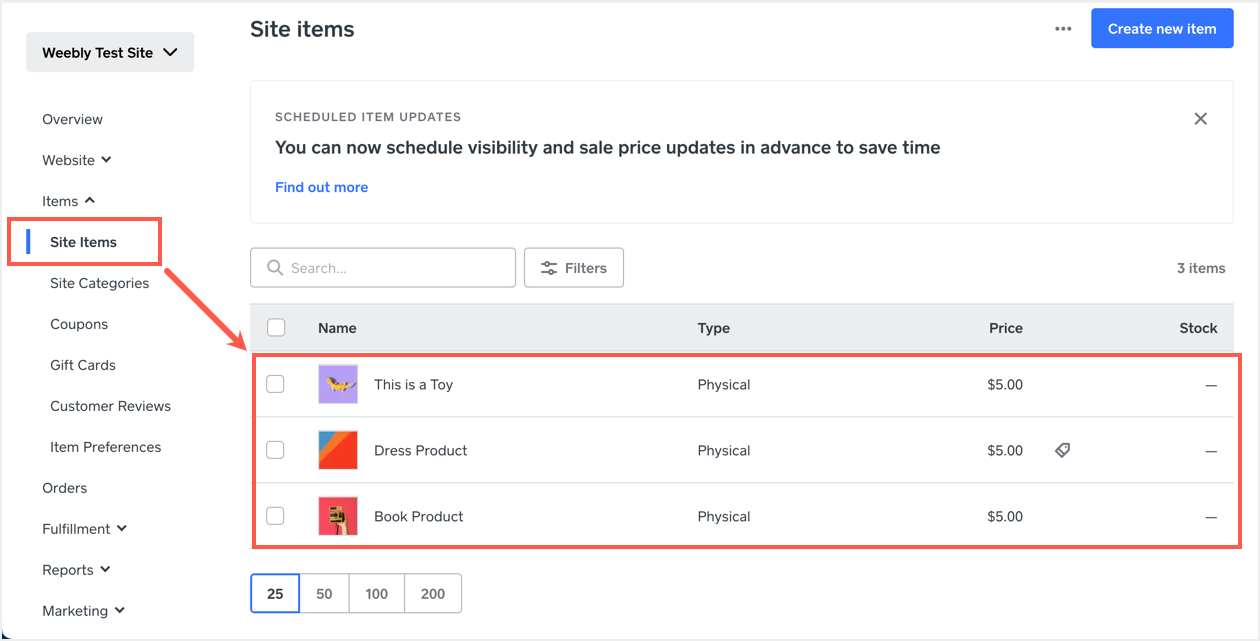Open the Dress Product thumbnail image
The width and height of the screenshot is (1260, 641).
(338, 451)
